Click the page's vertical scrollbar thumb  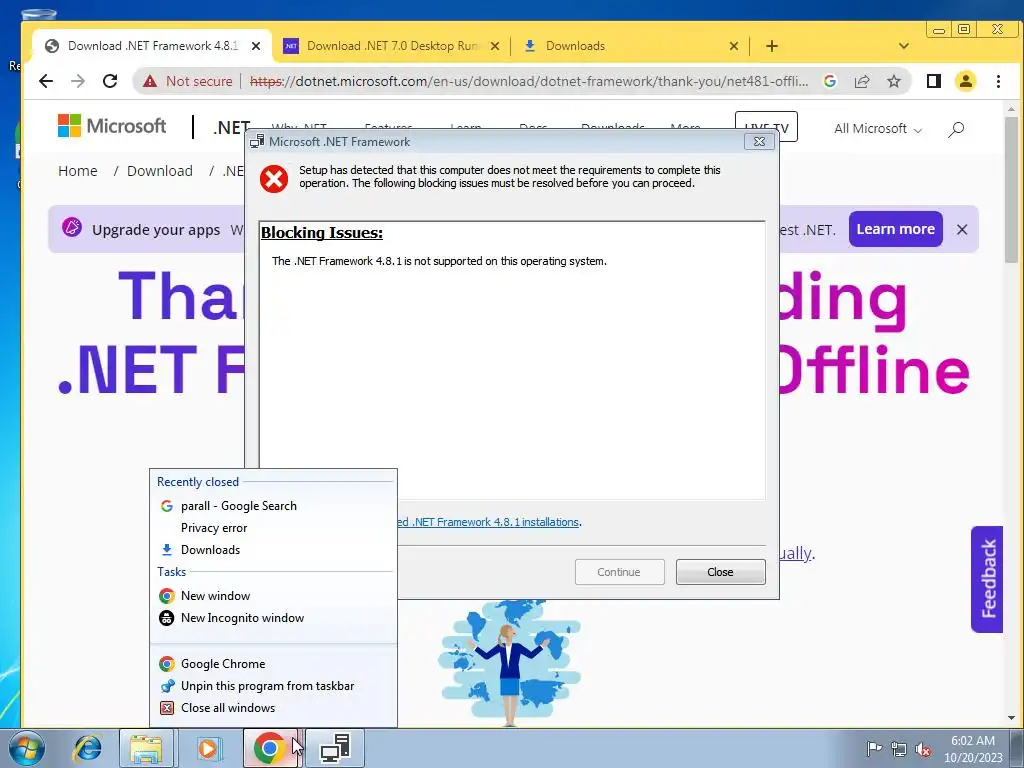pos(1011,191)
